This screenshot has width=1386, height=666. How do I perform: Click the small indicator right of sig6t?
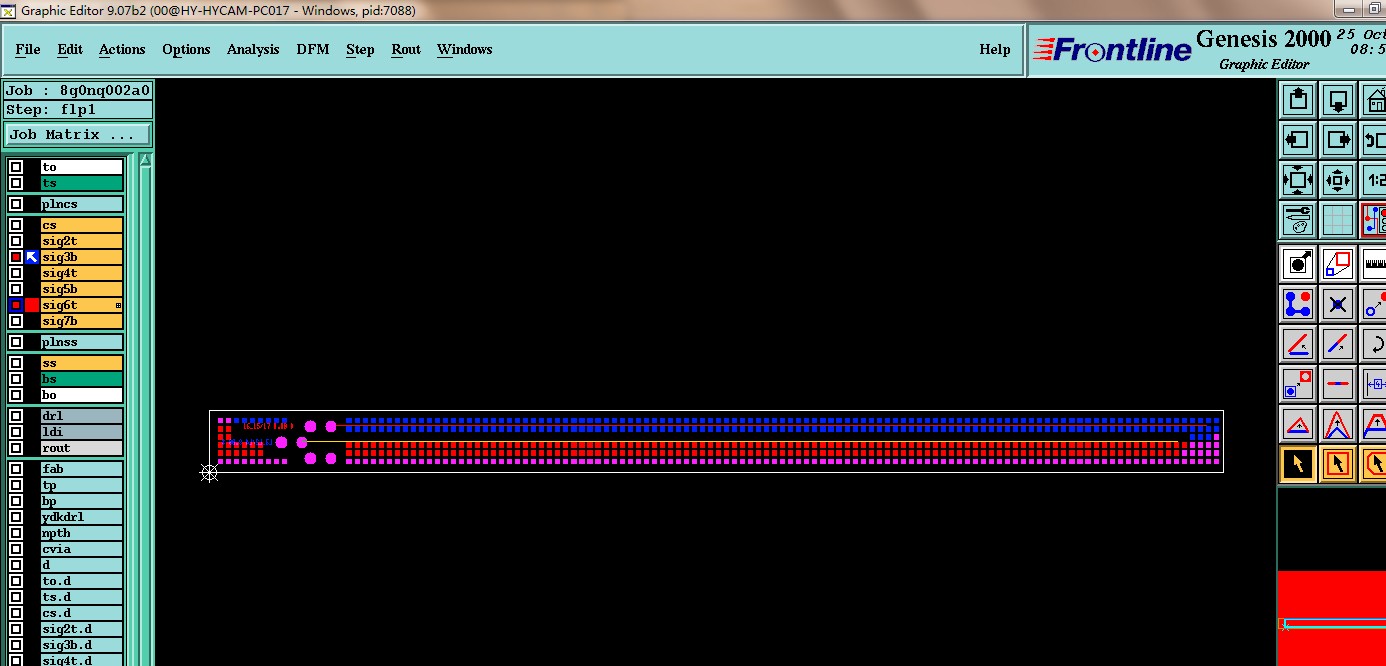(x=118, y=305)
